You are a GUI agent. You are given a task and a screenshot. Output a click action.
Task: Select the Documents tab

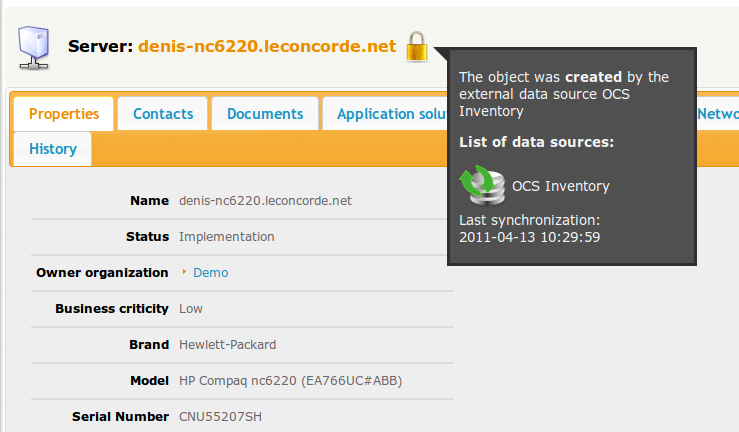coord(265,114)
